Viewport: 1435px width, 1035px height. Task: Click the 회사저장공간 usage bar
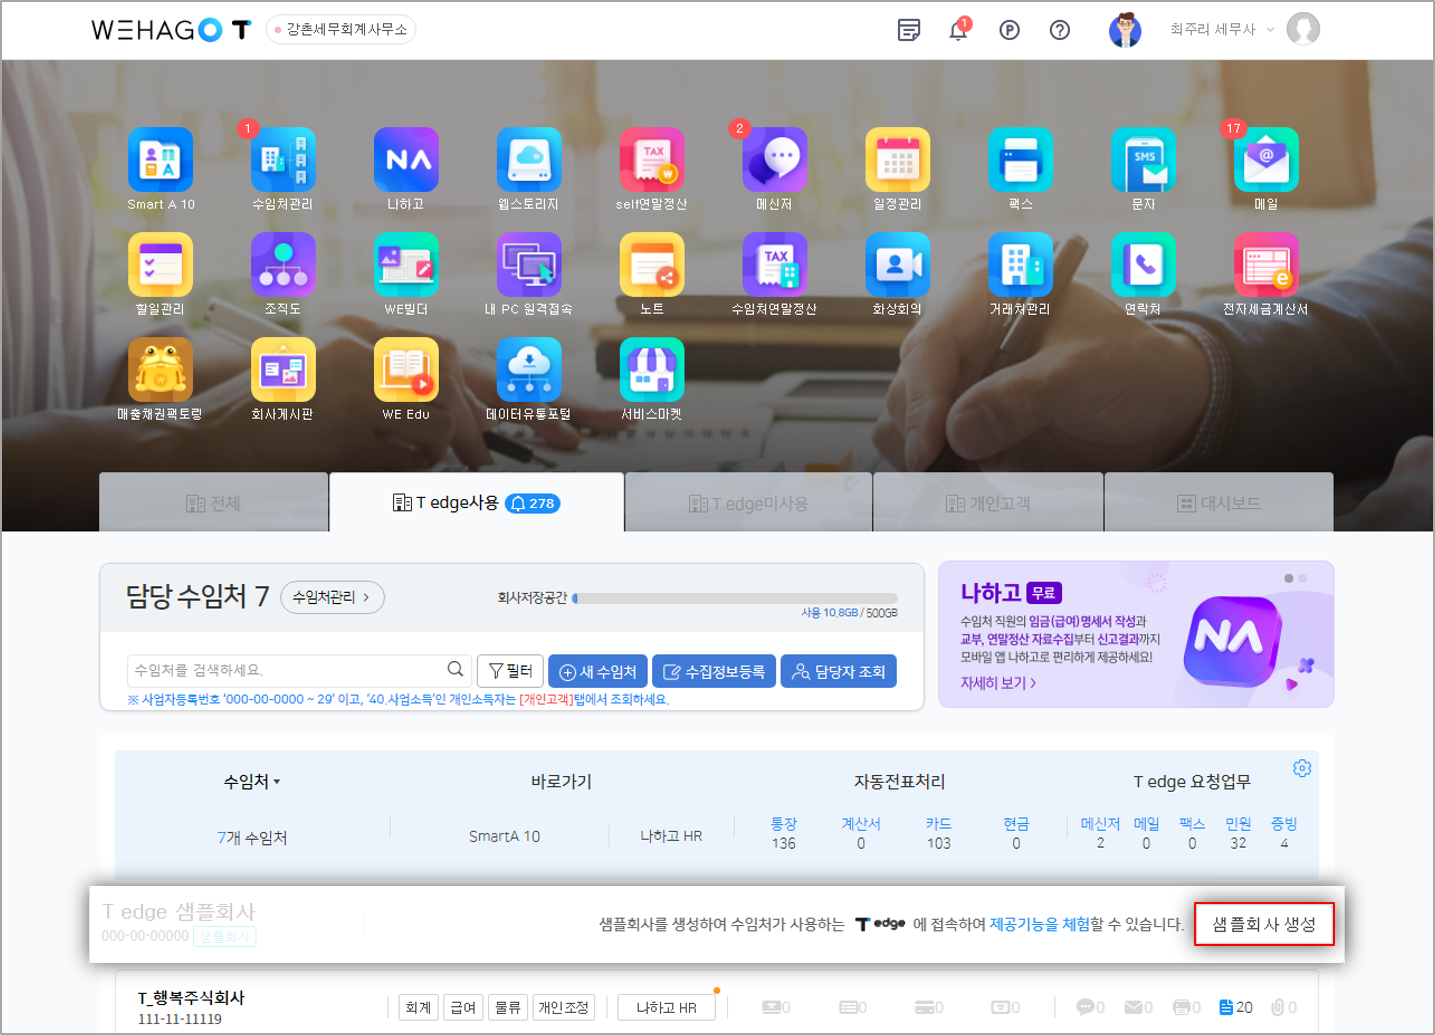(x=734, y=598)
